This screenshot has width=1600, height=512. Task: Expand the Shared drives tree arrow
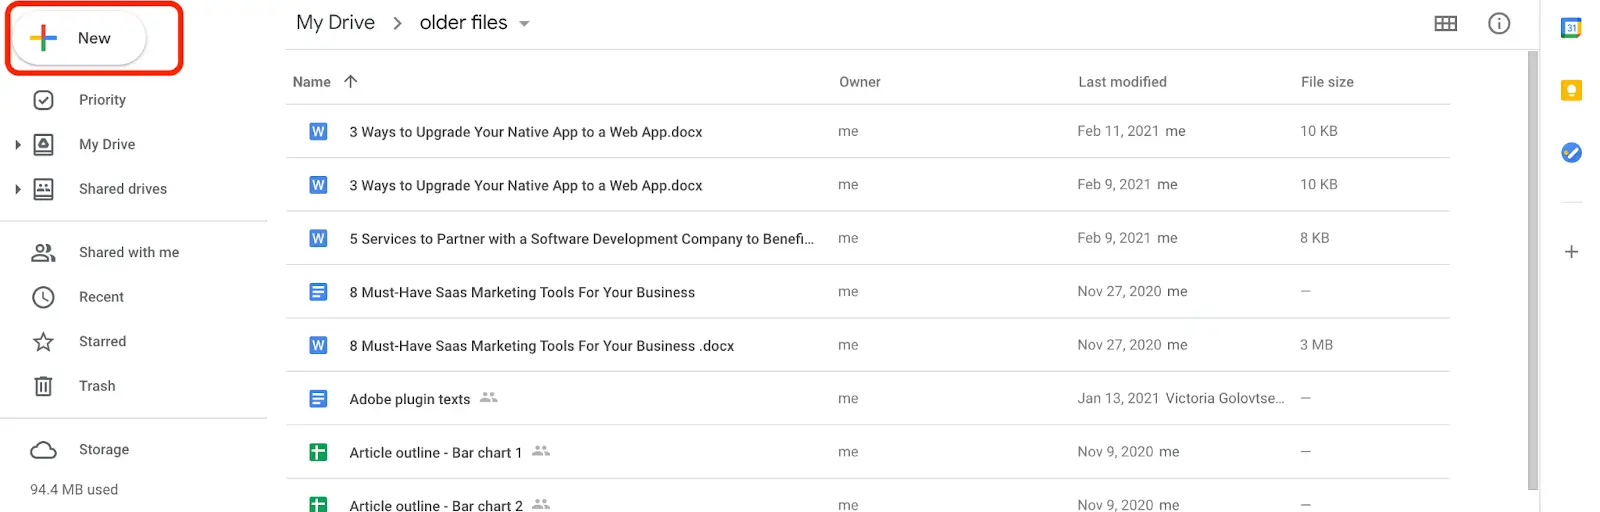point(18,189)
